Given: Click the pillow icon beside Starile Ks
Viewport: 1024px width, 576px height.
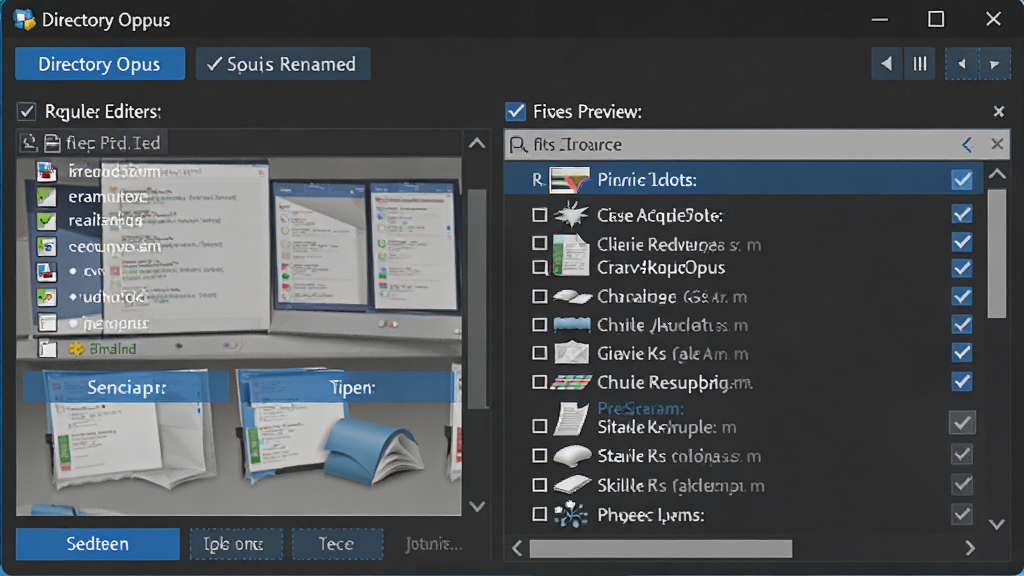Looking at the screenshot, I should coord(572,456).
